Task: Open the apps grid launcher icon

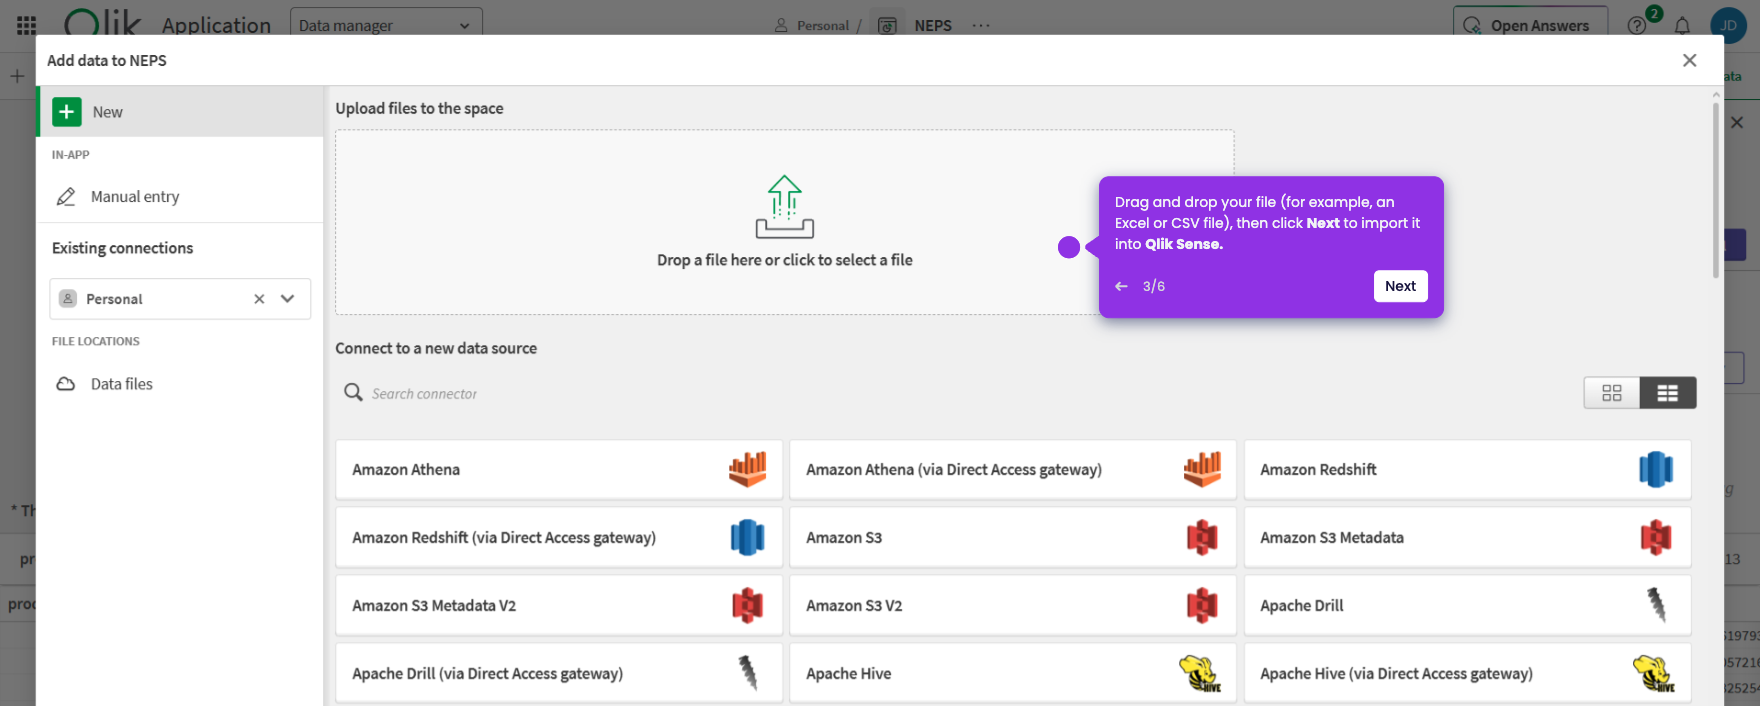Action: tap(27, 25)
